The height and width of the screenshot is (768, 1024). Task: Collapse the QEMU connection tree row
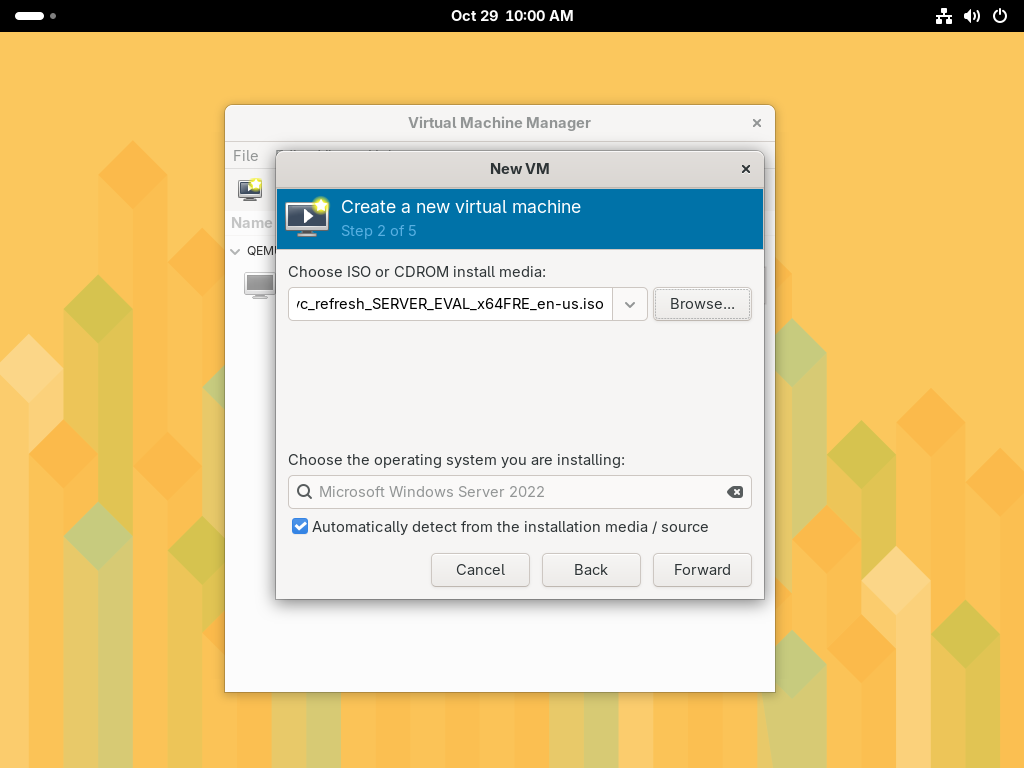pyautogui.click(x=236, y=251)
